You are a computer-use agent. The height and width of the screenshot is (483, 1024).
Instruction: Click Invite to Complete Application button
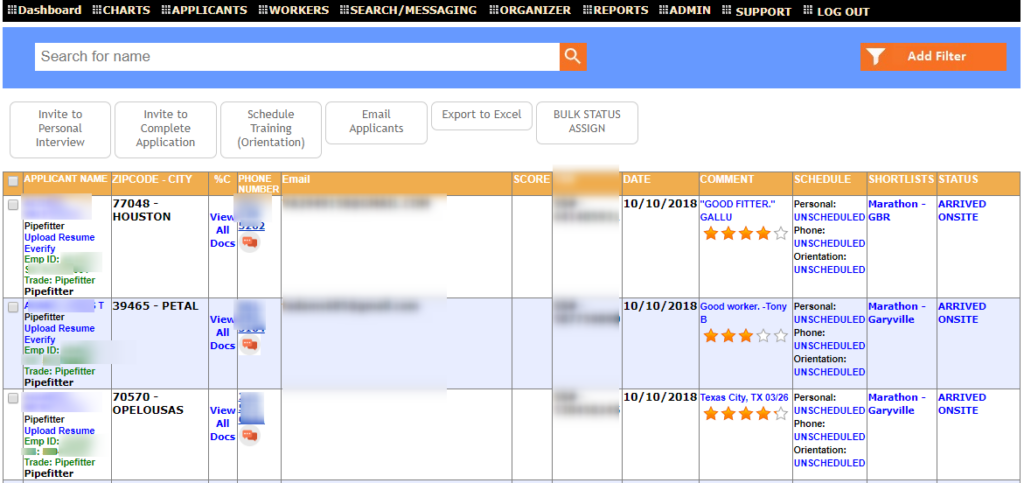[165, 129]
